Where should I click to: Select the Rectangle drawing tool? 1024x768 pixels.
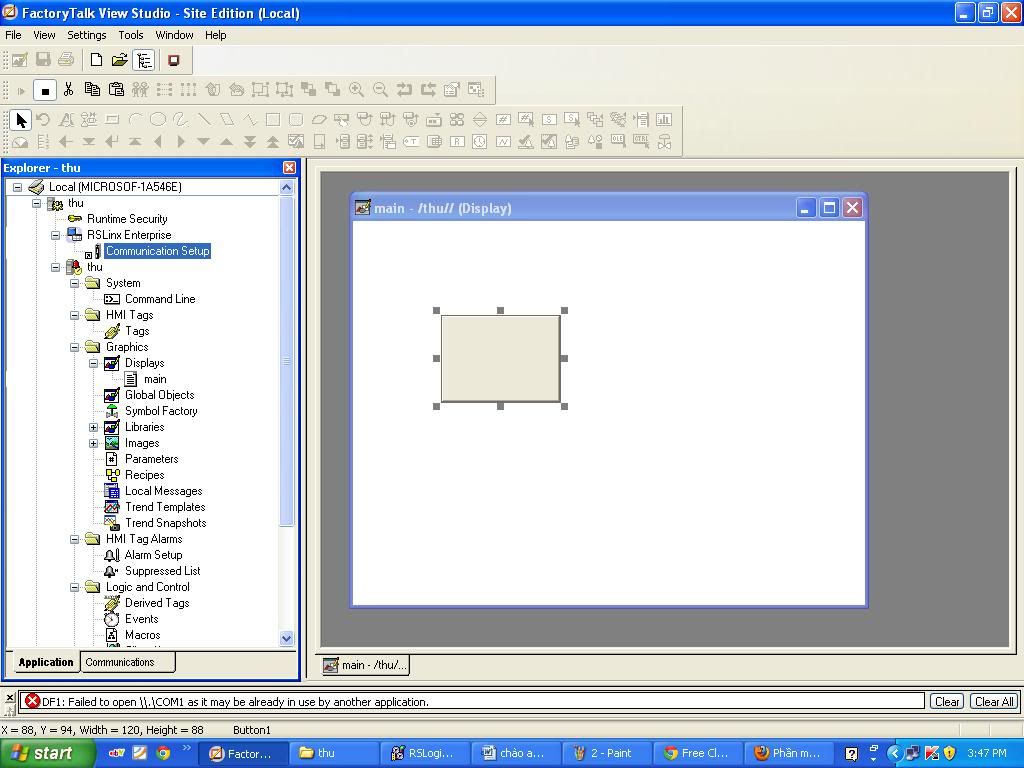pos(273,120)
